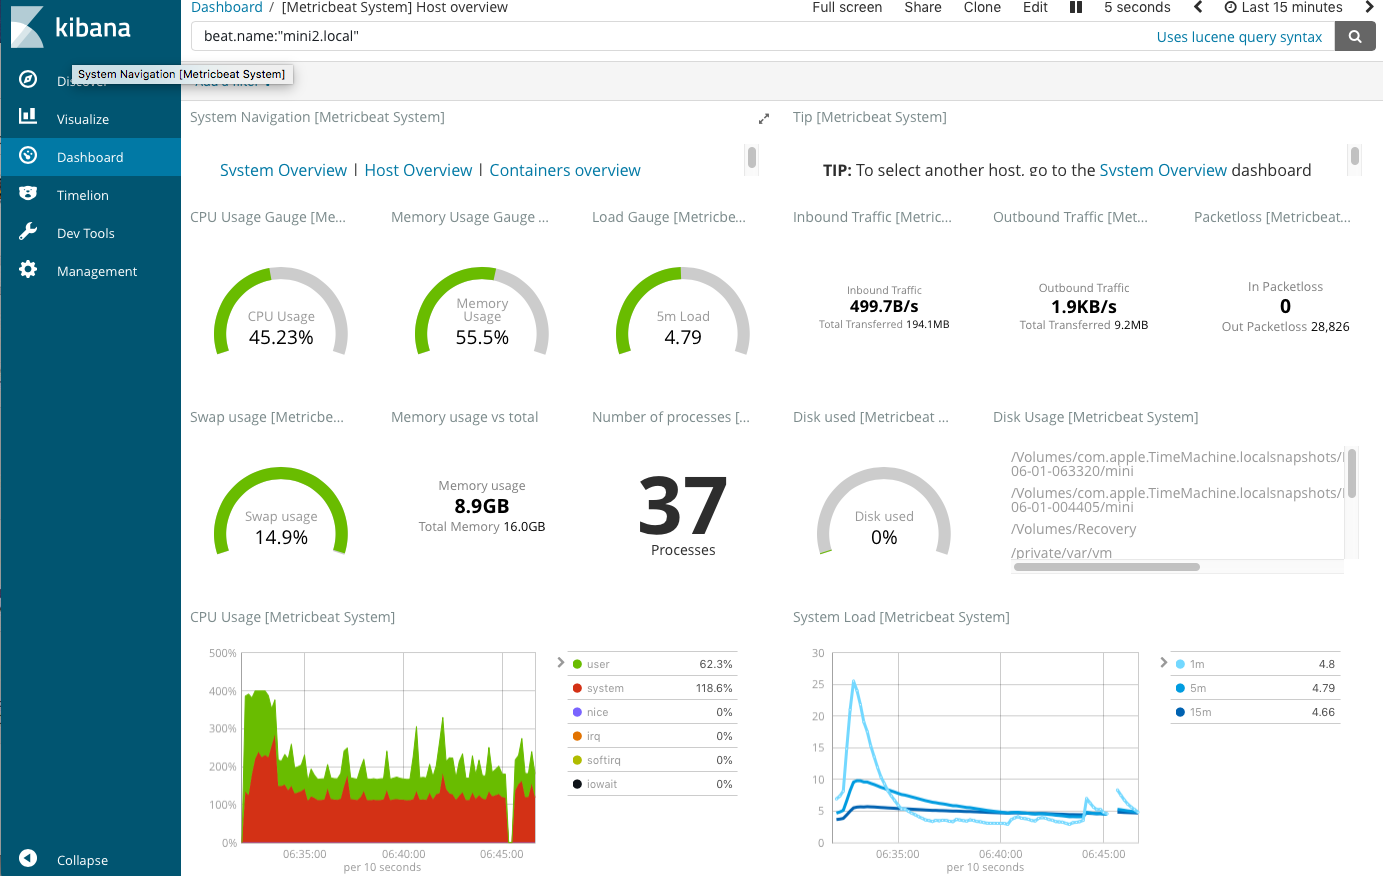
Task: Click the 5m Load 4.79 gauge
Action: (x=683, y=311)
